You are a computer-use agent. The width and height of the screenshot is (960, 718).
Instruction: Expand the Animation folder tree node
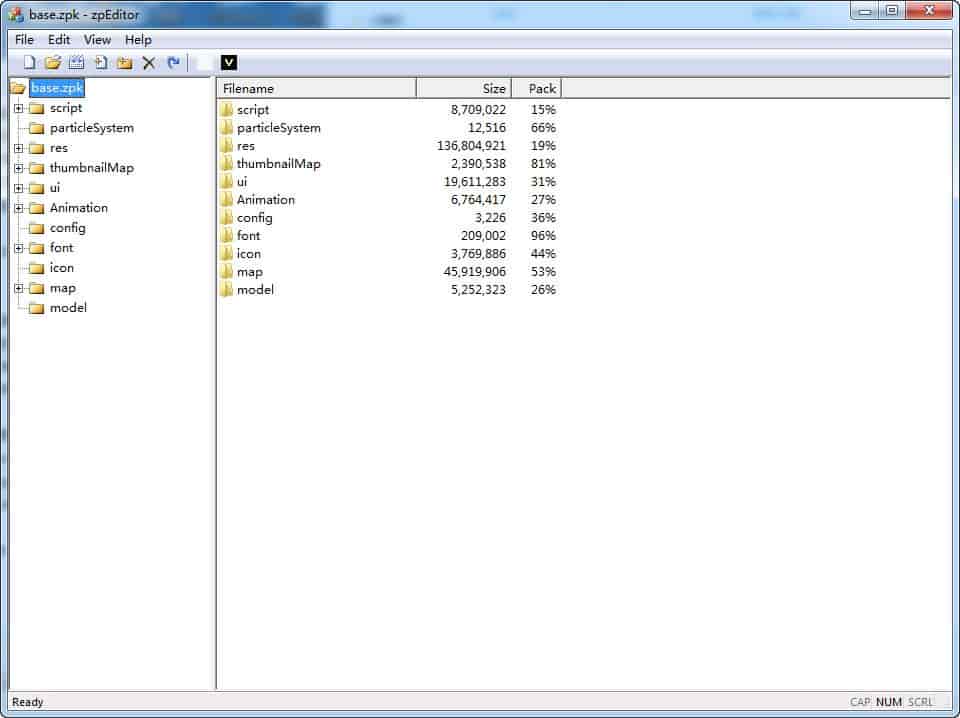point(18,208)
